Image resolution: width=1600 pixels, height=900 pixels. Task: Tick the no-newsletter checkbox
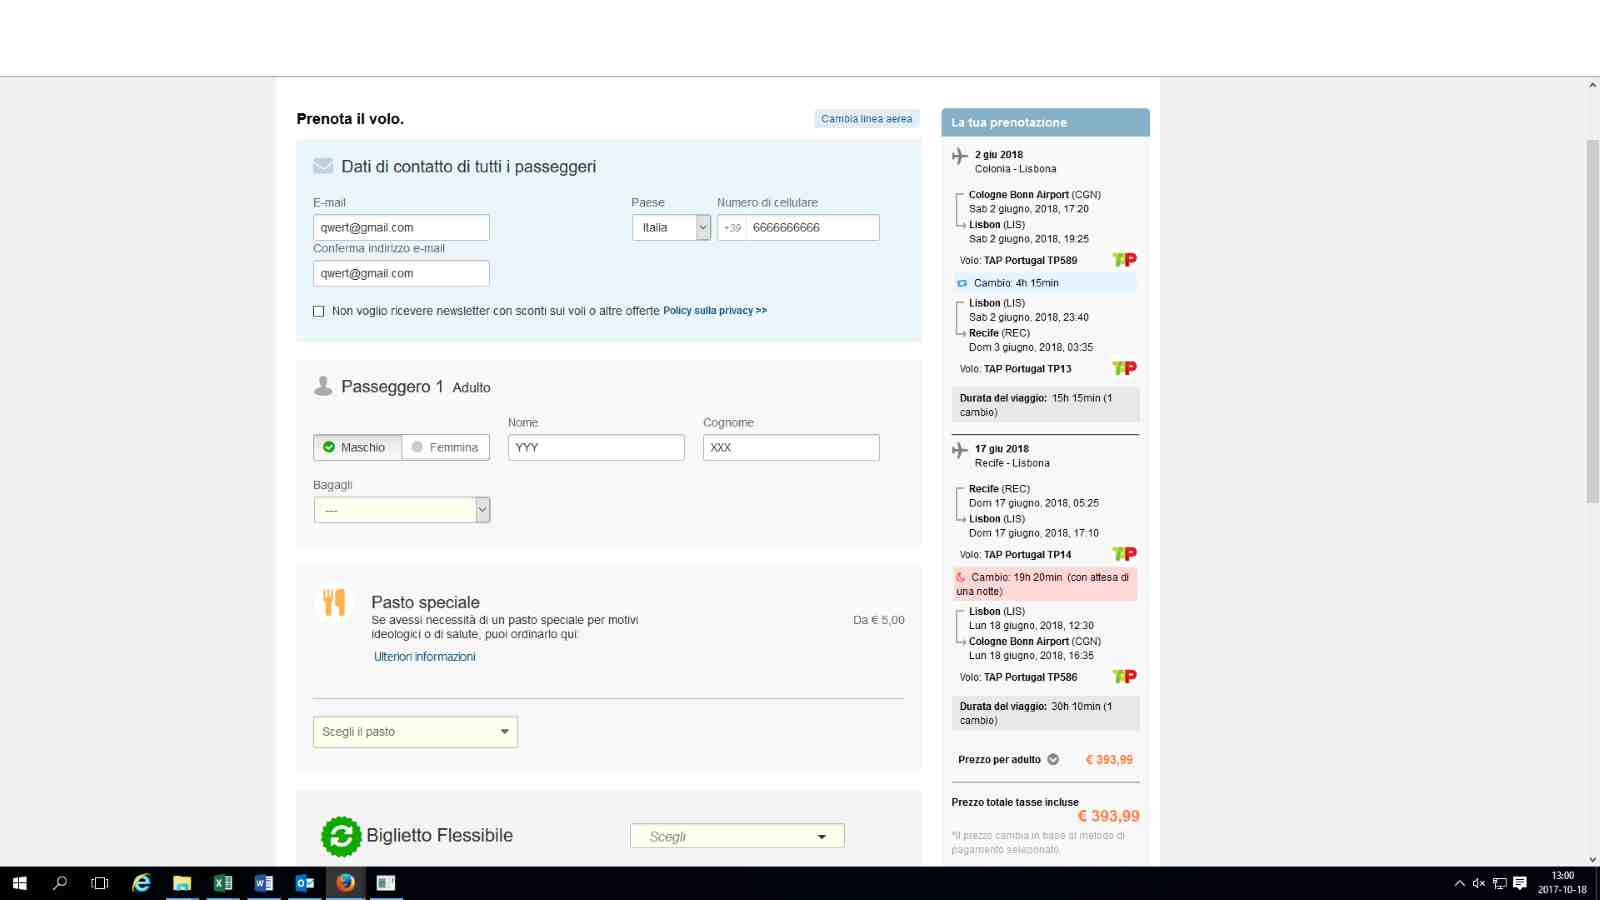319,311
